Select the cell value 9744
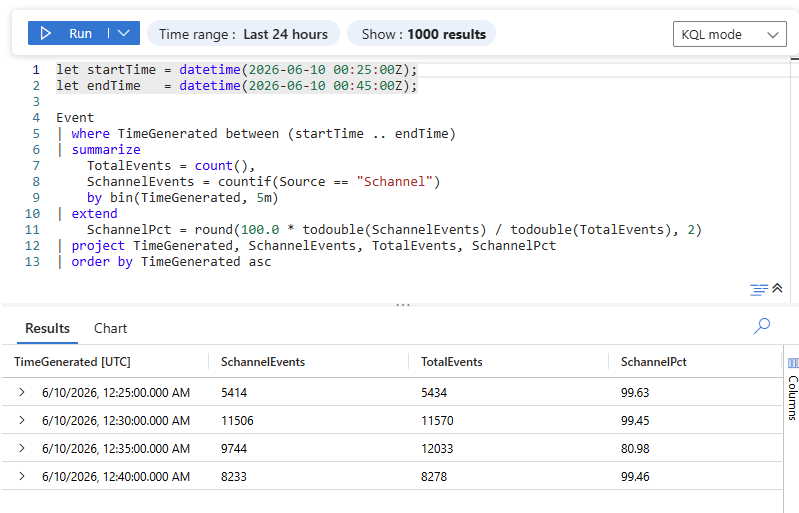799x513 pixels. point(234,449)
